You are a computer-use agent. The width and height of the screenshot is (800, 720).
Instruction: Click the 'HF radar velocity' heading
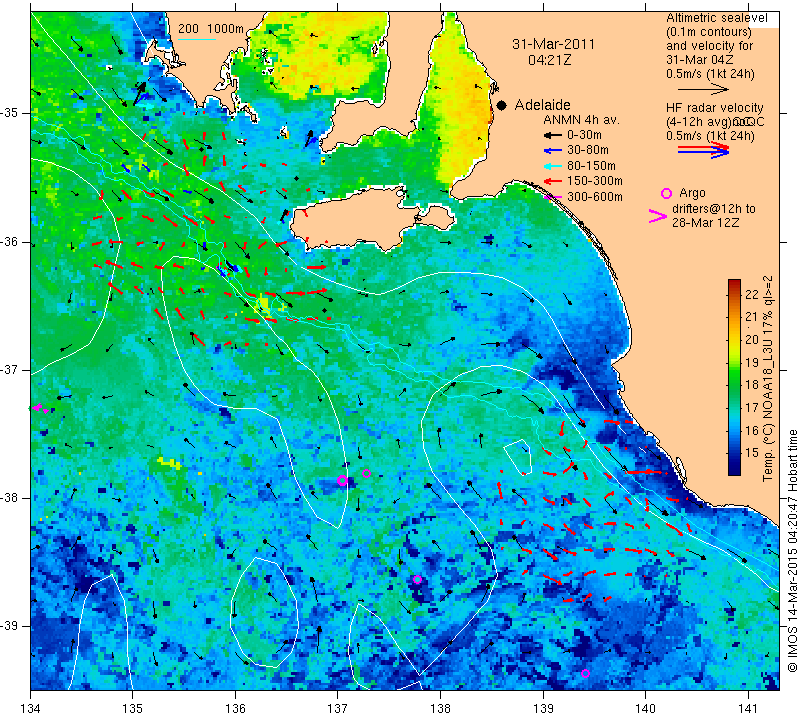pos(715,108)
